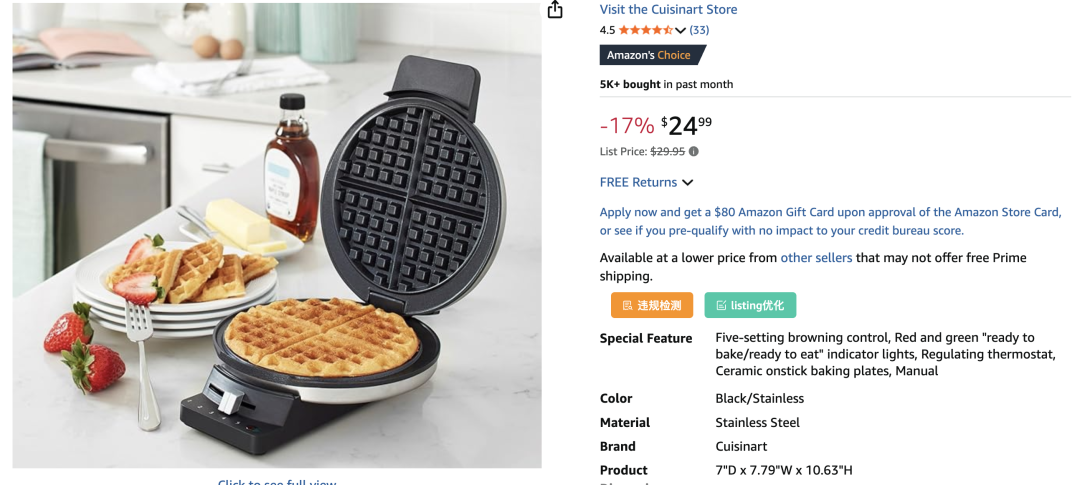Apply for the $80 Amazon Gift Card offer
This screenshot has width=1080, height=485.
pos(830,221)
